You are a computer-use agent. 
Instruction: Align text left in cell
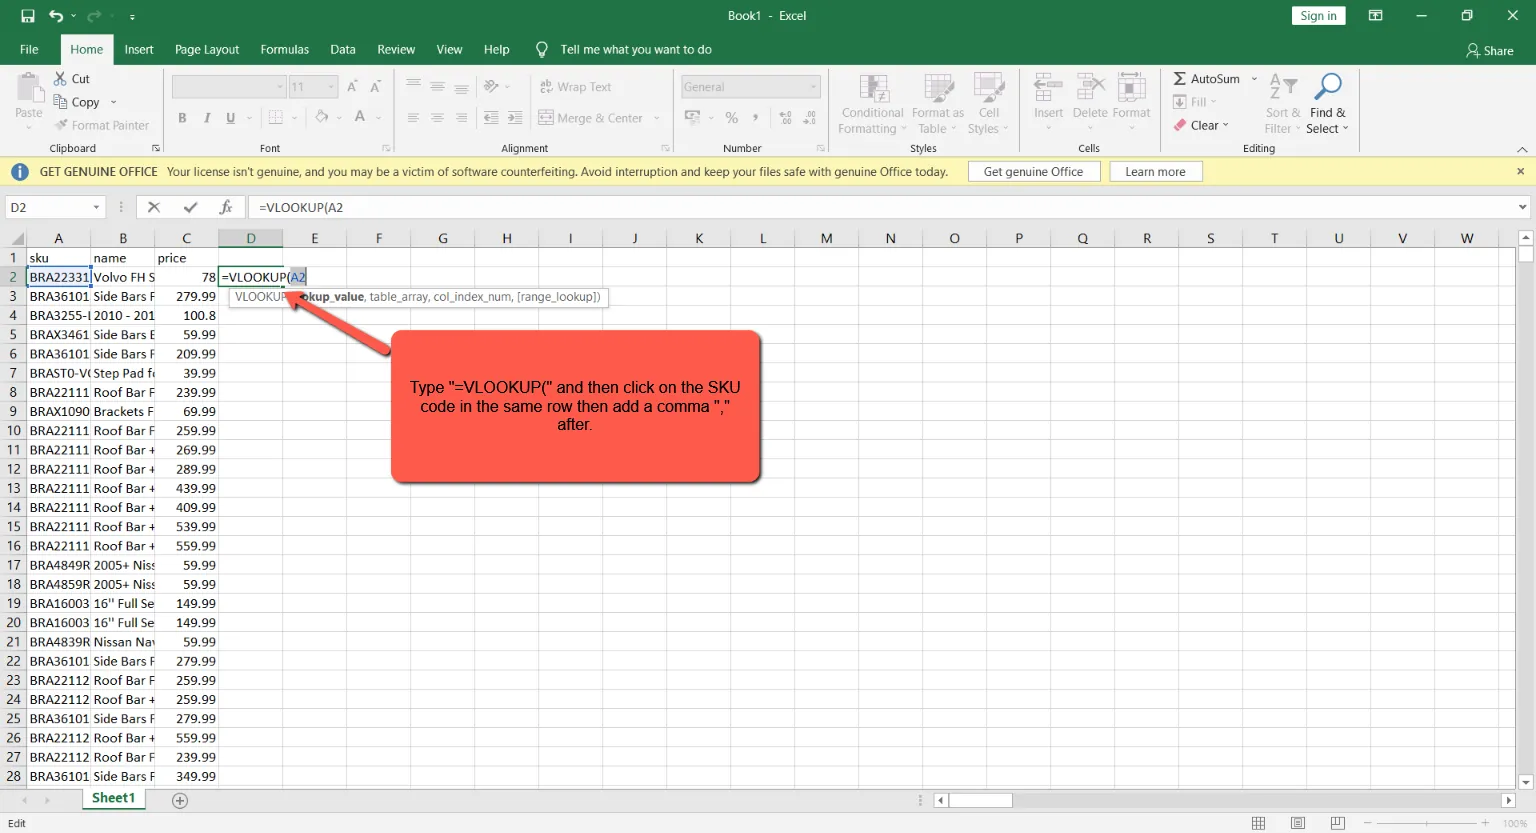click(x=413, y=118)
